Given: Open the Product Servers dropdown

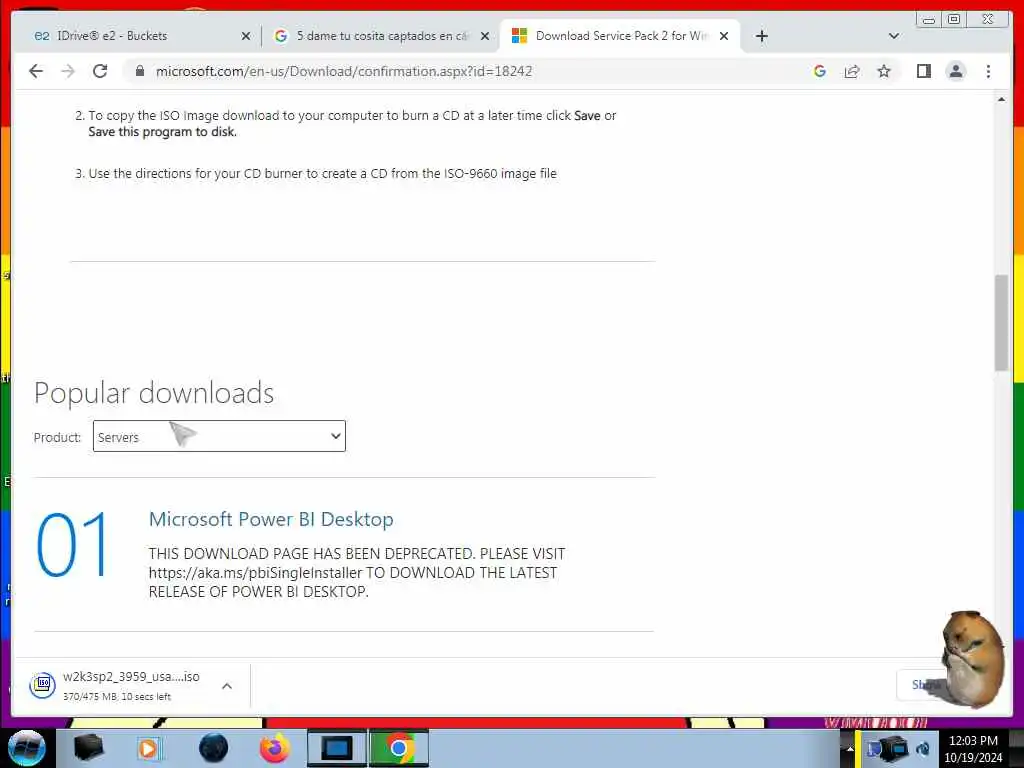Looking at the screenshot, I should (219, 436).
